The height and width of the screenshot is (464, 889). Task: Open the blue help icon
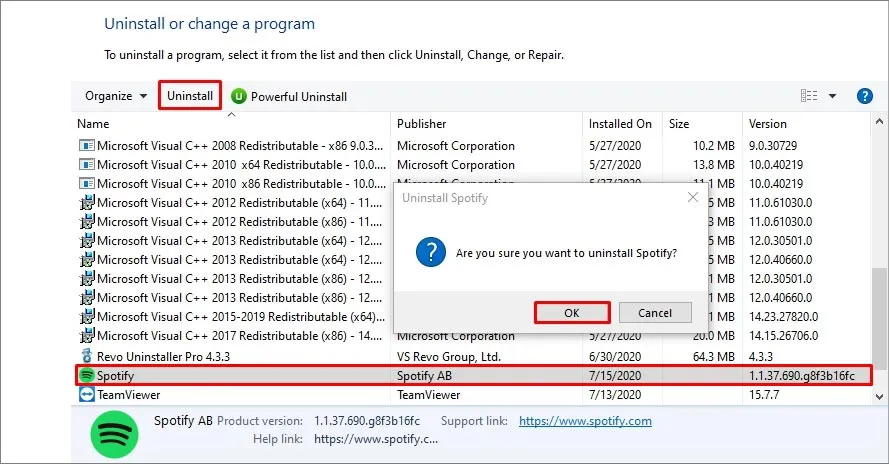[865, 96]
